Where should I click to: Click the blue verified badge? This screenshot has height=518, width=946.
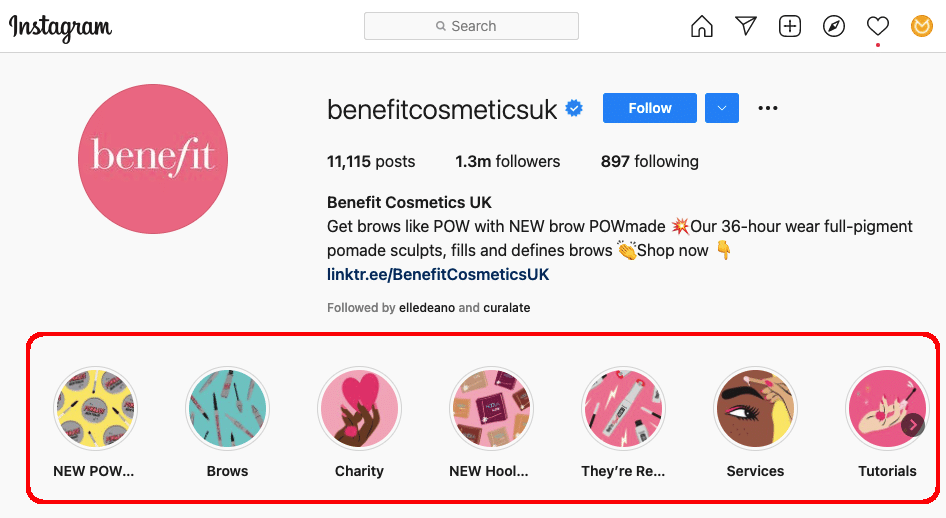coord(574,109)
